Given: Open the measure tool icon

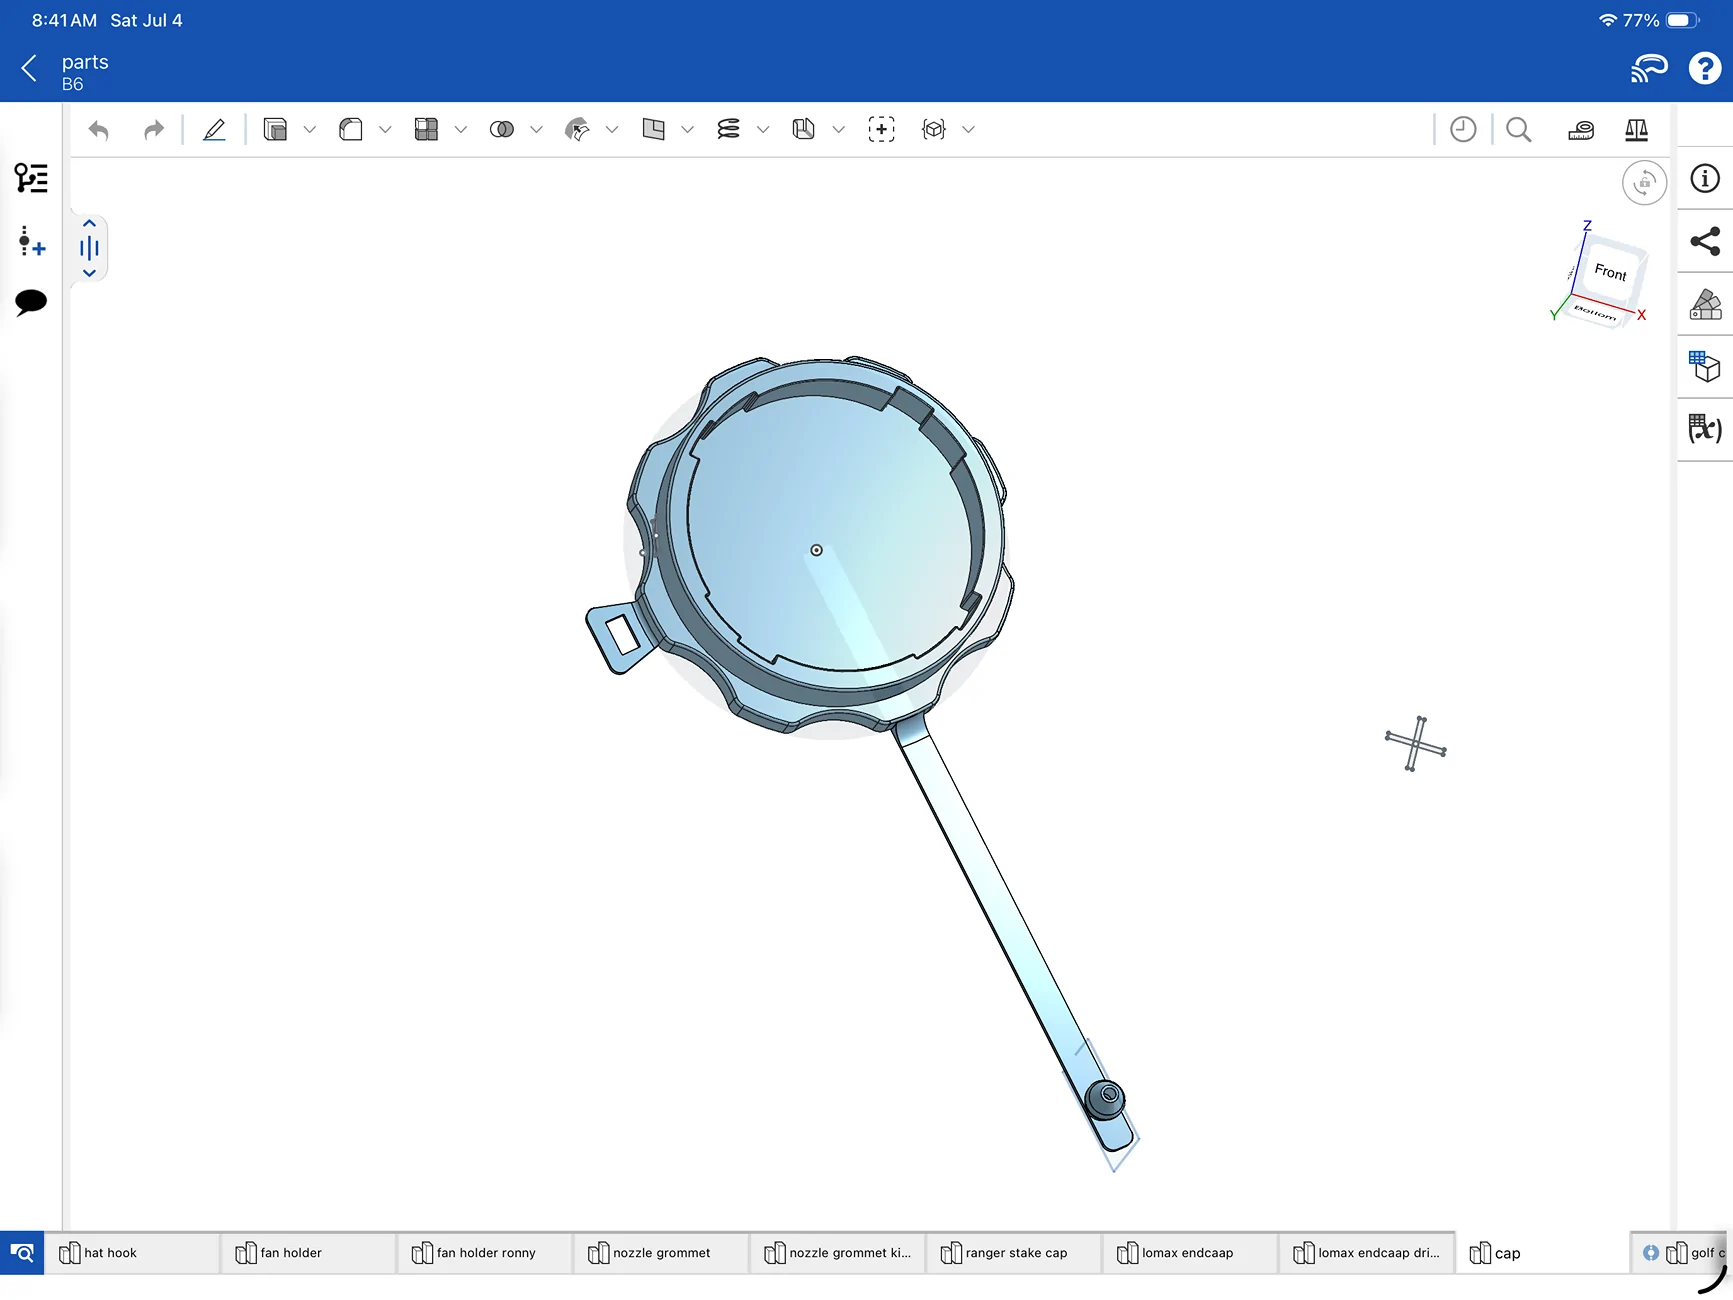Looking at the screenshot, I should (1581, 130).
